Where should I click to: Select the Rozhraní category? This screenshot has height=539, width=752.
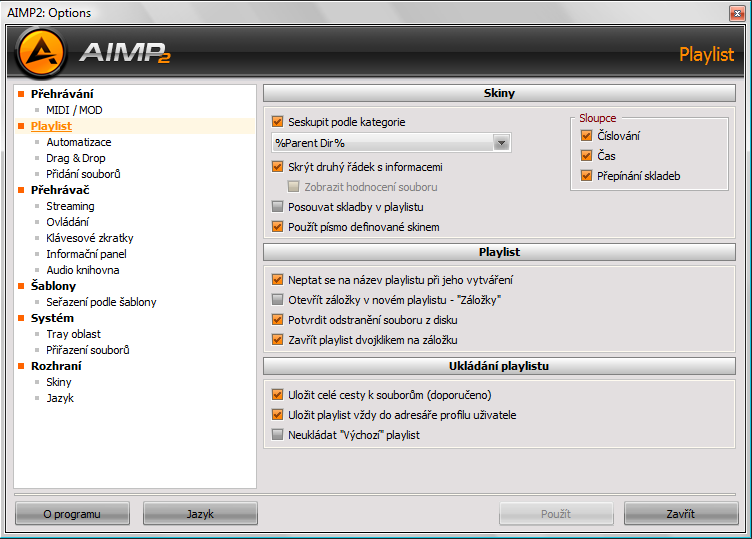click(56, 366)
